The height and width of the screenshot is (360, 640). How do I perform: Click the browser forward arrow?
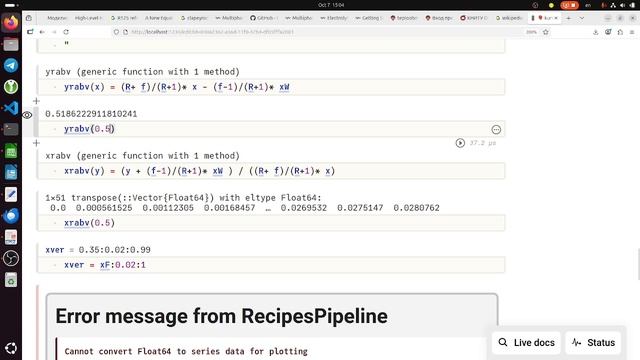tap(54, 32)
